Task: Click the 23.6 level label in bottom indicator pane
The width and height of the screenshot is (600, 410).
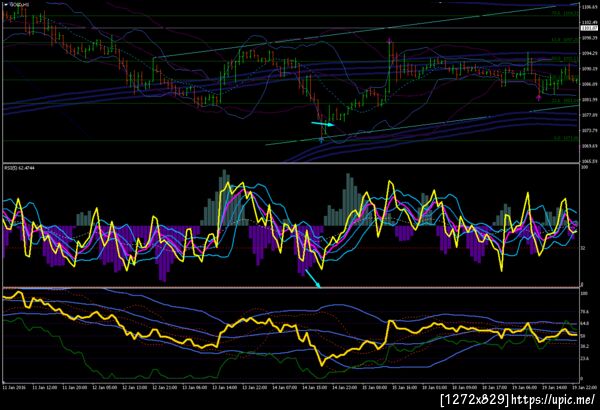Action: click(584, 358)
